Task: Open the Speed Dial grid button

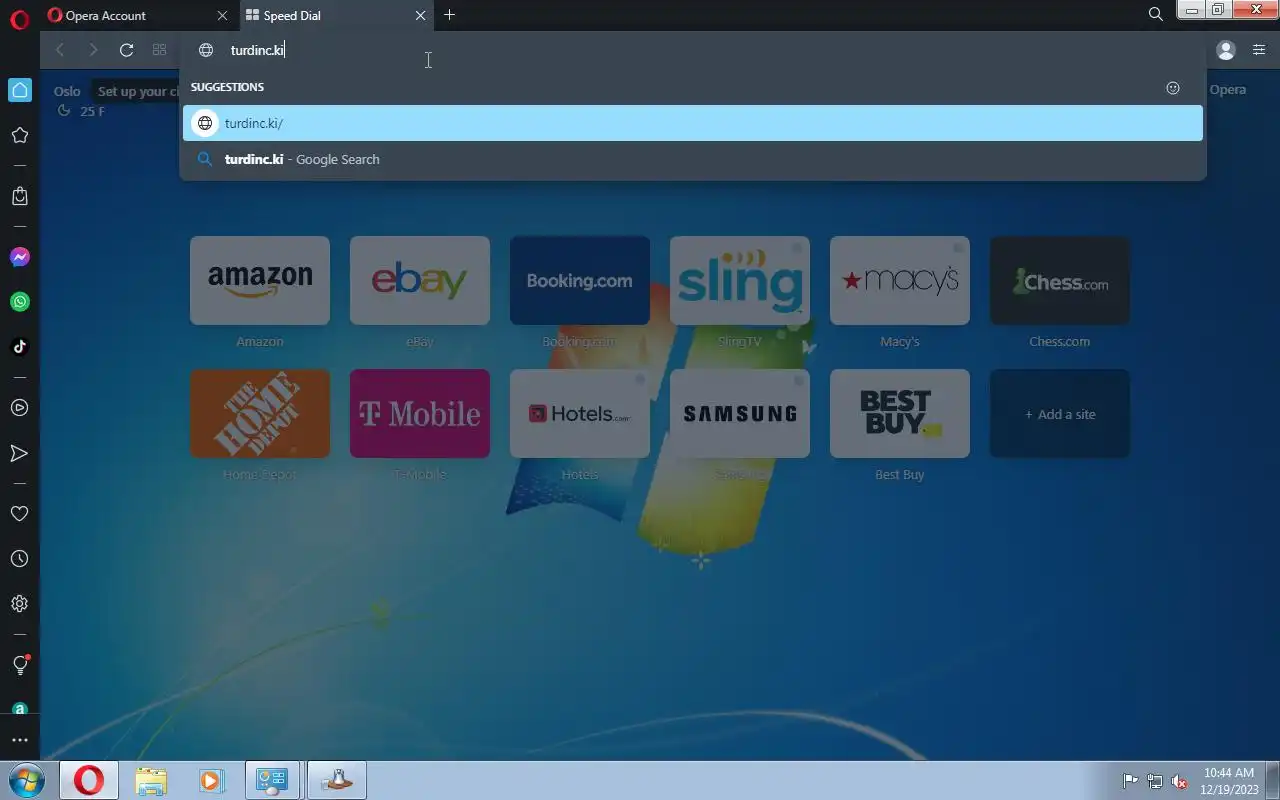Action: coord(159,50)
